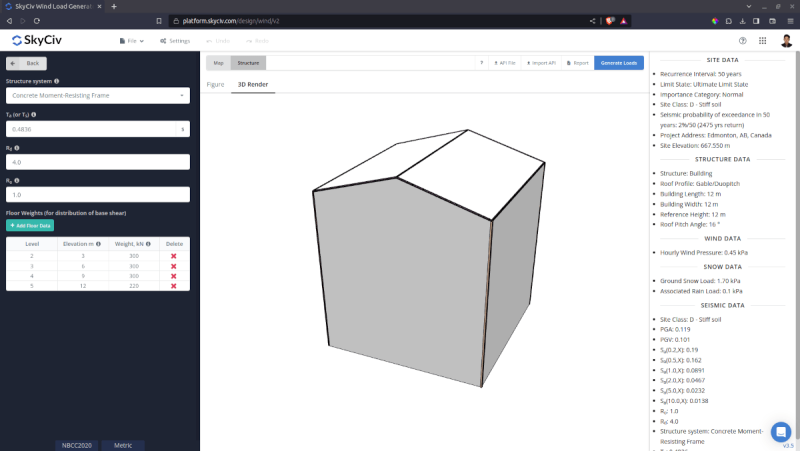The image size is (800, 451).
Task: Click the Generate Loads button
Action: 619,63
